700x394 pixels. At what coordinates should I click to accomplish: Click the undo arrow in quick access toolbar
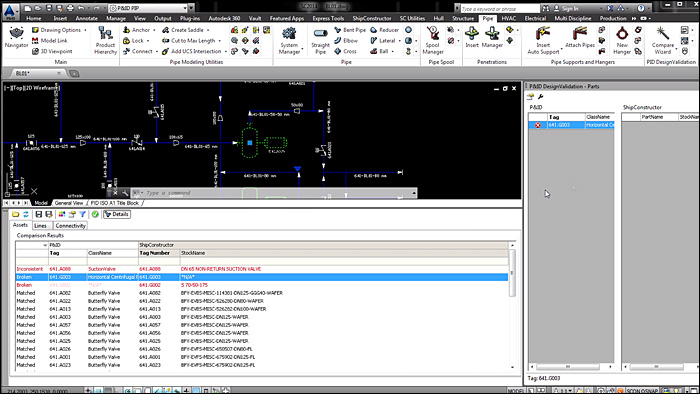[81, 8]
